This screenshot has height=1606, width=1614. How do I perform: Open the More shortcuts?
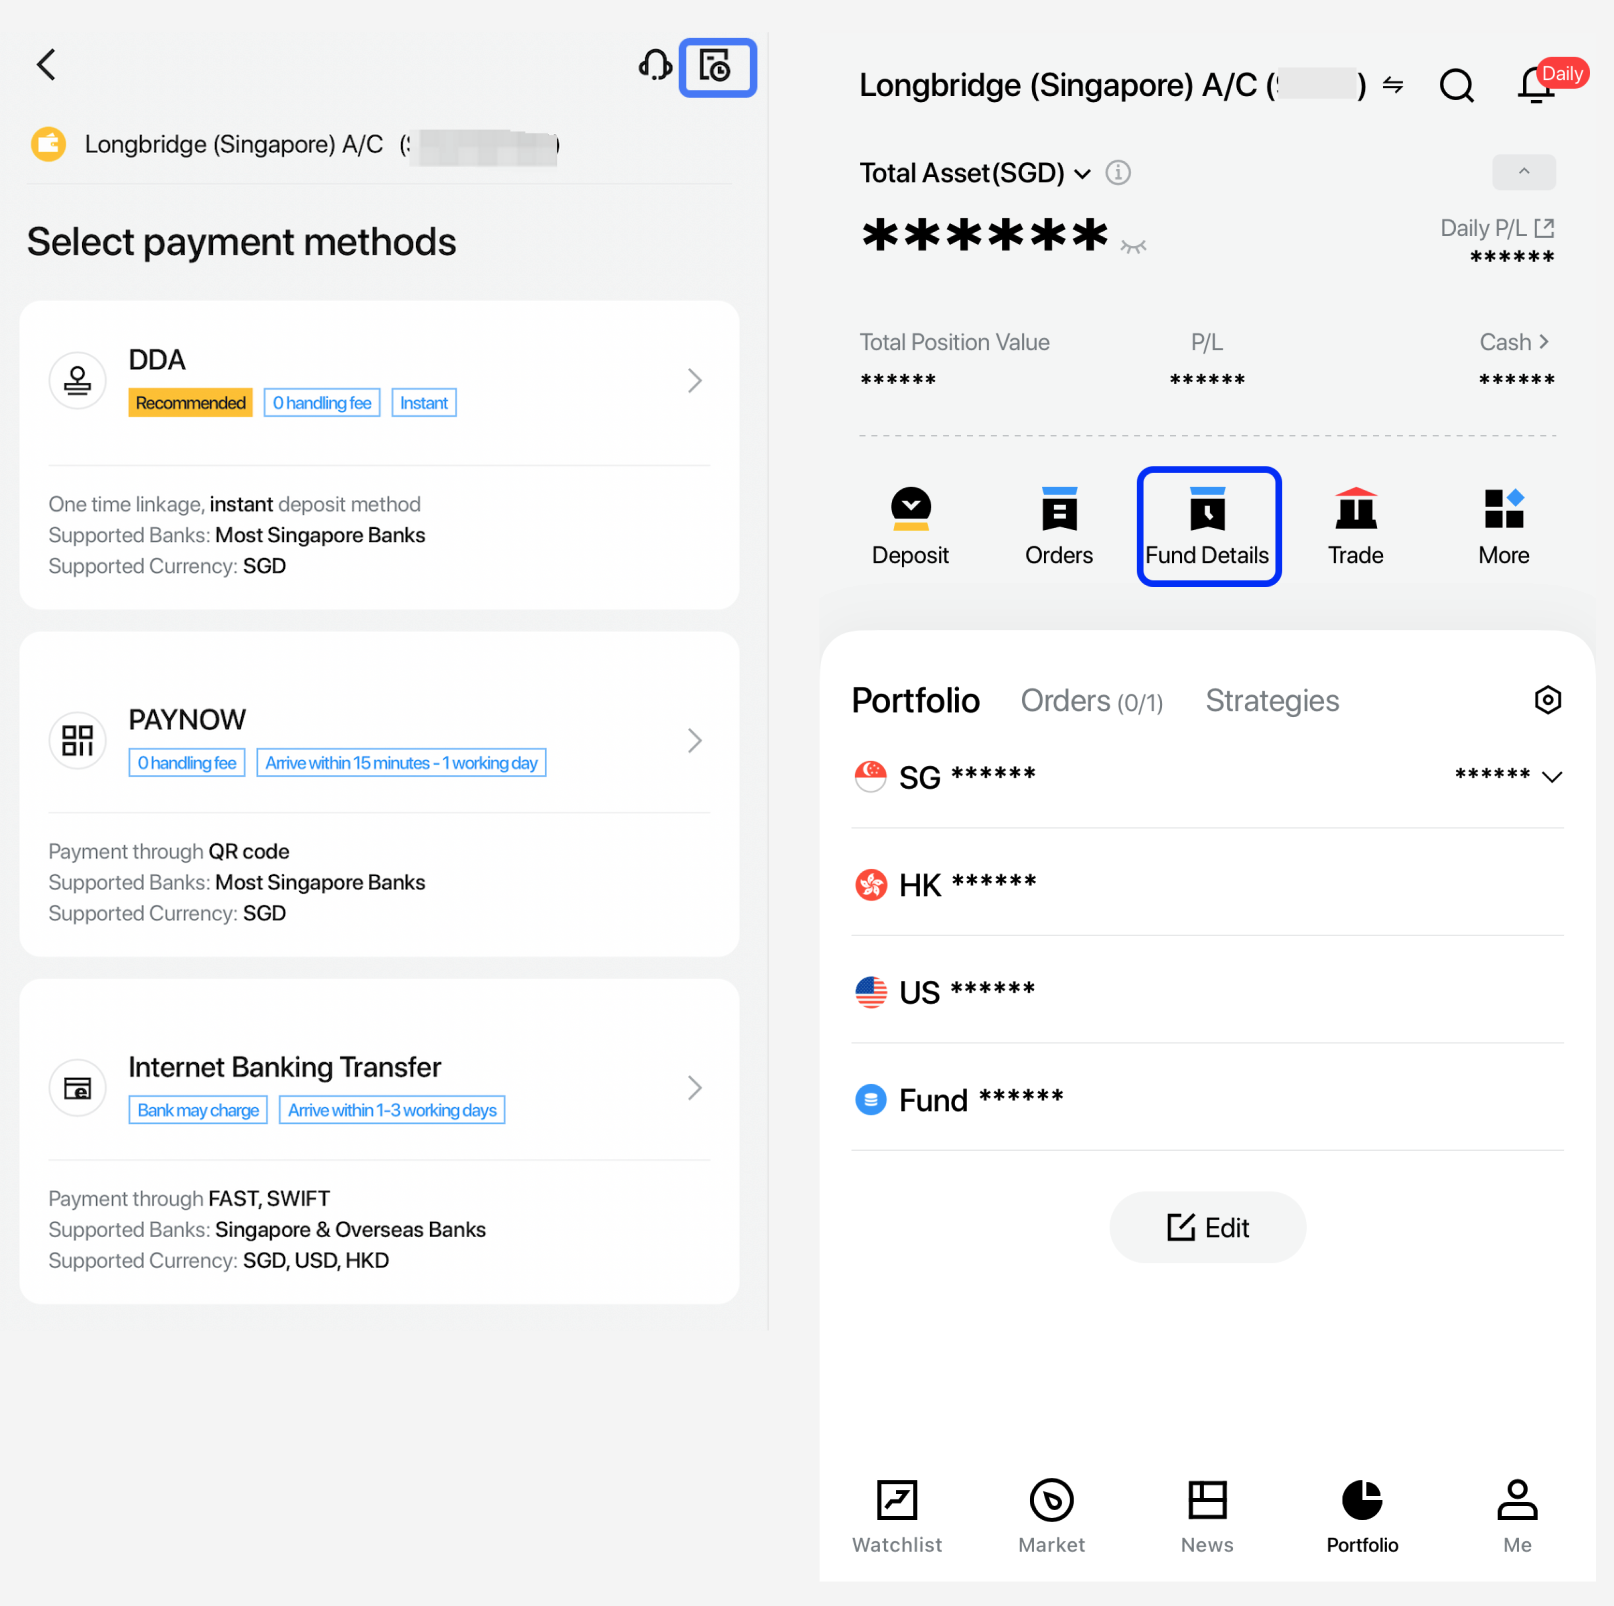[1504, 527]
